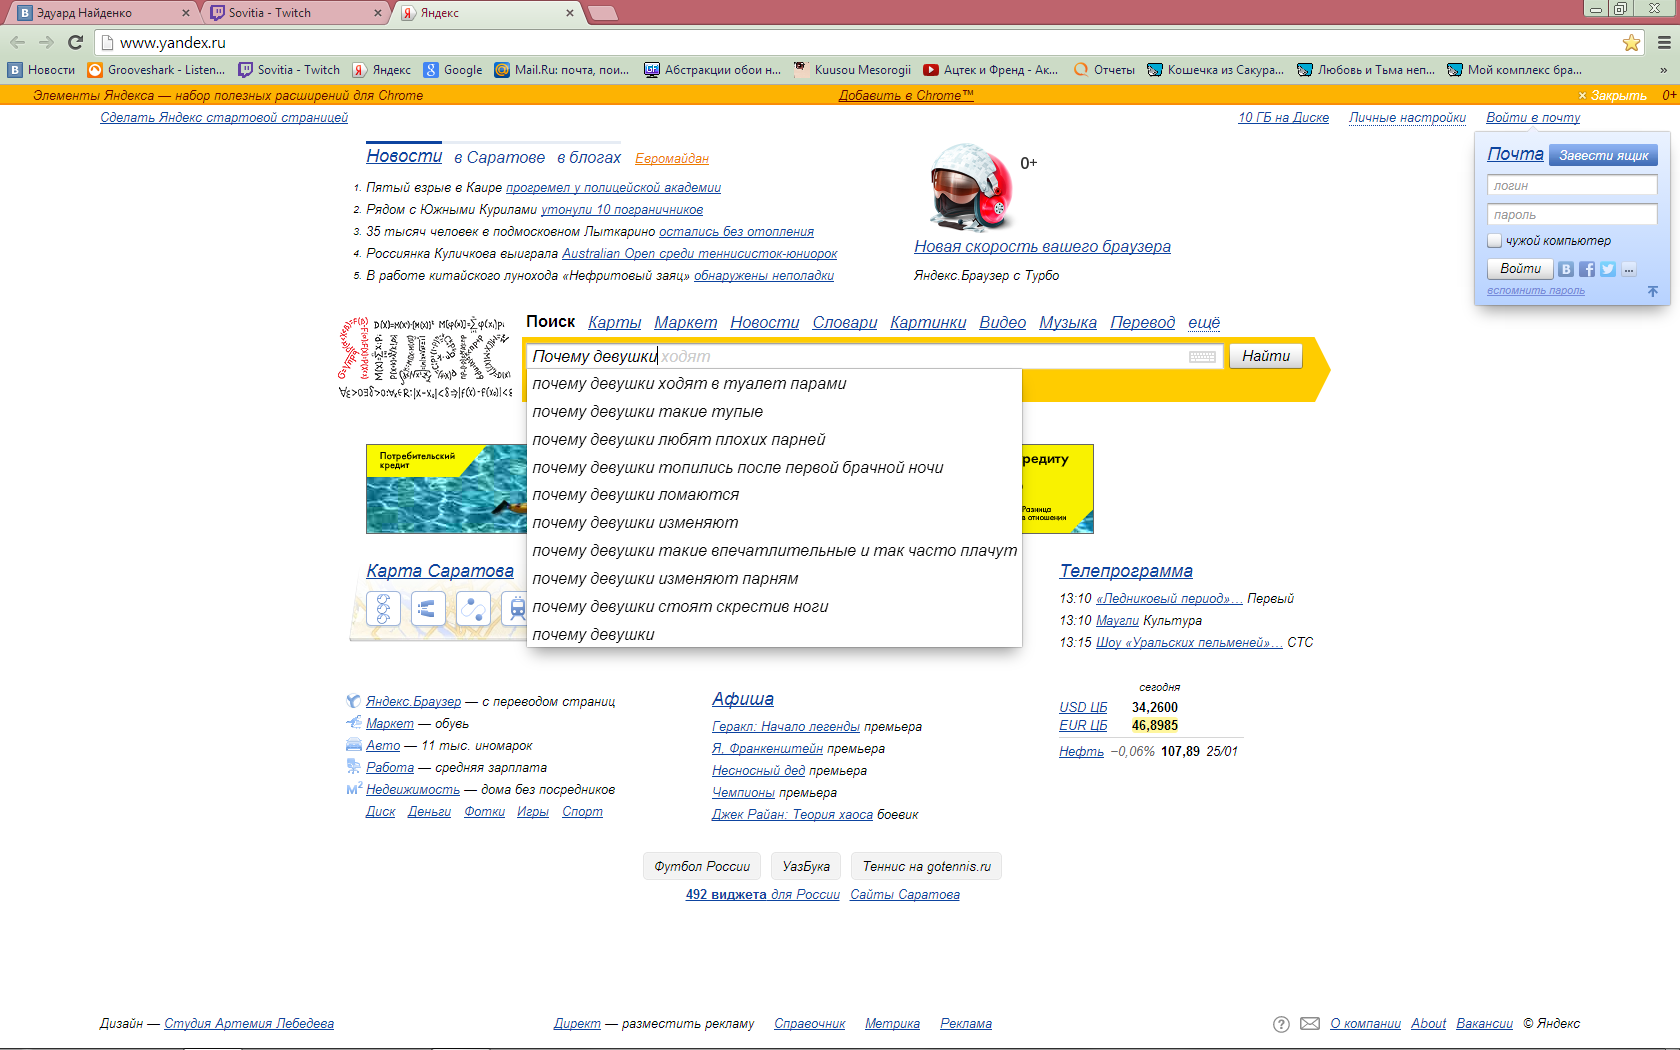Select the Карты search tab
The image size is (1680, 1050).
(615, 322)
